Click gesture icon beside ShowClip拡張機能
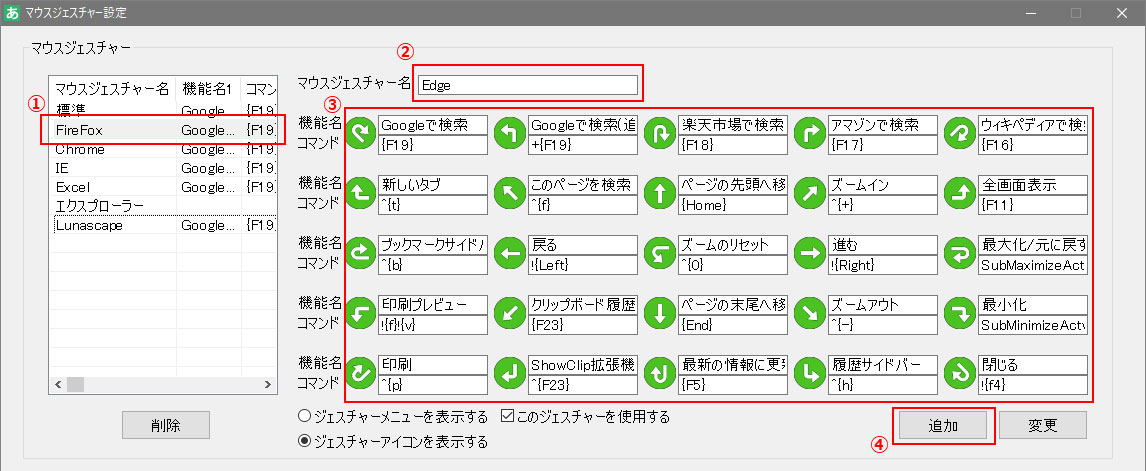Viewport: 1146px width, 471px height. tap(510, 374)
